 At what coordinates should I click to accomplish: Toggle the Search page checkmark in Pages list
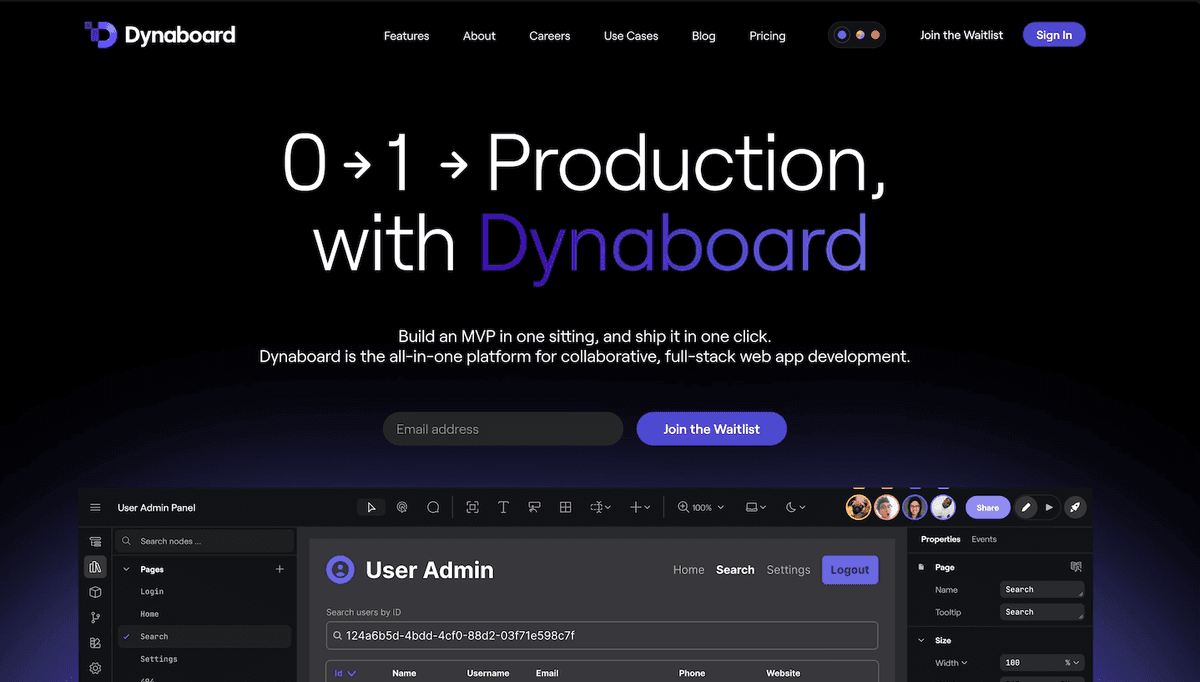pyautogui.click(x=126, y=636)
